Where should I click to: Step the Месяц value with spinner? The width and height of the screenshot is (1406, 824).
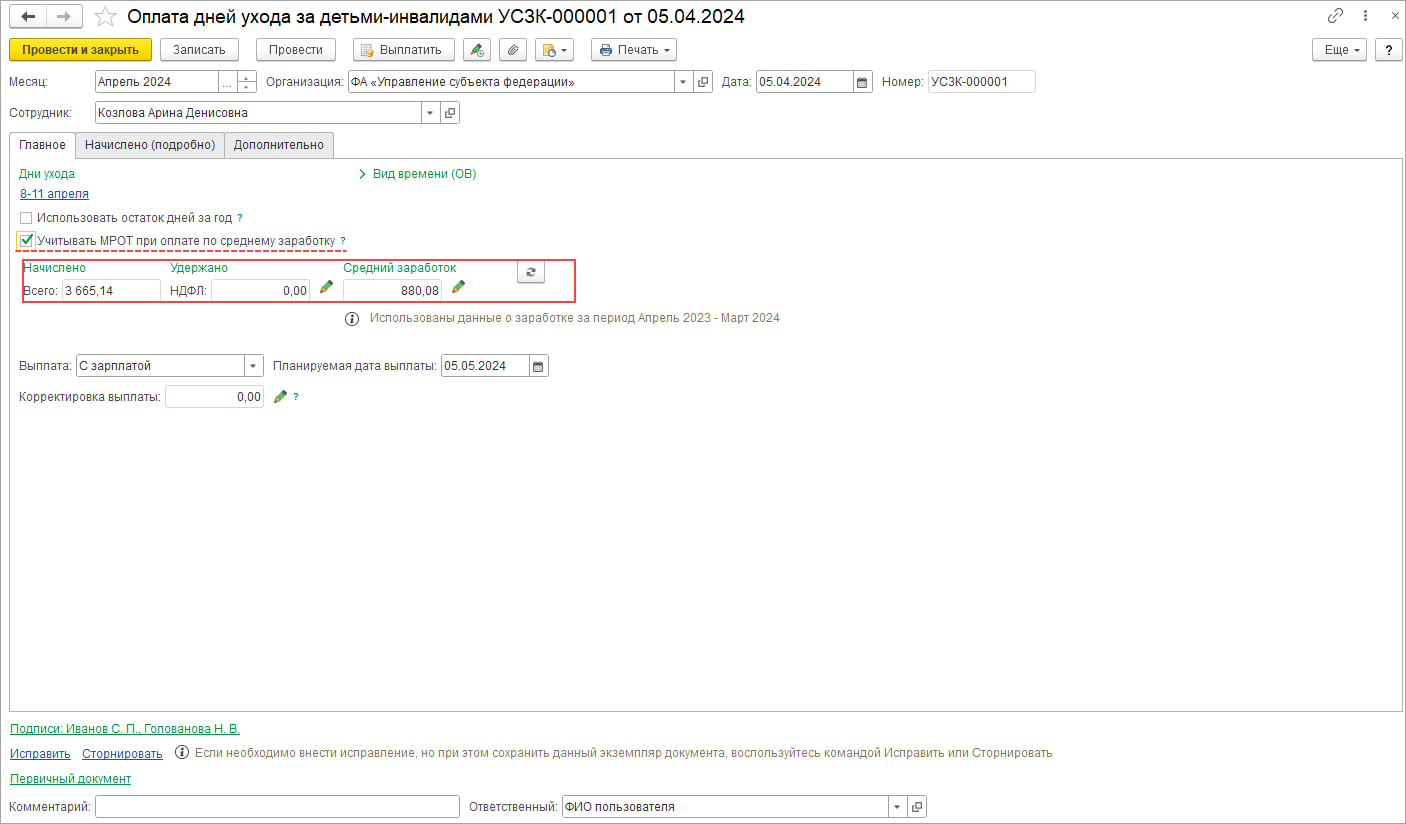247,82
